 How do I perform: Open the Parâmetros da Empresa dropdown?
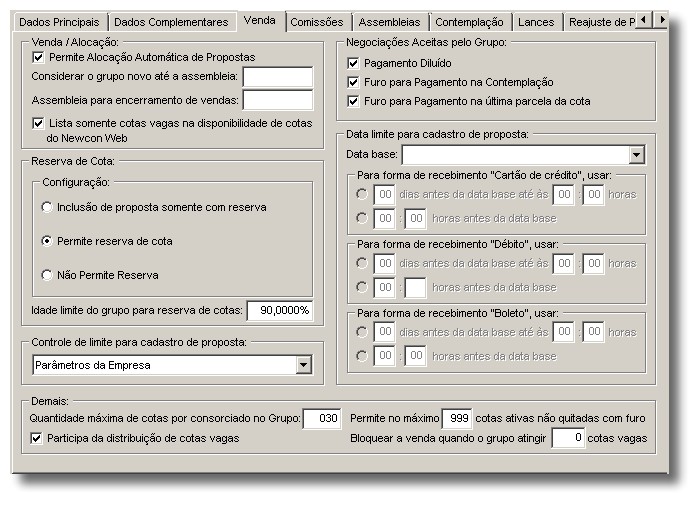tap(303, 365)
